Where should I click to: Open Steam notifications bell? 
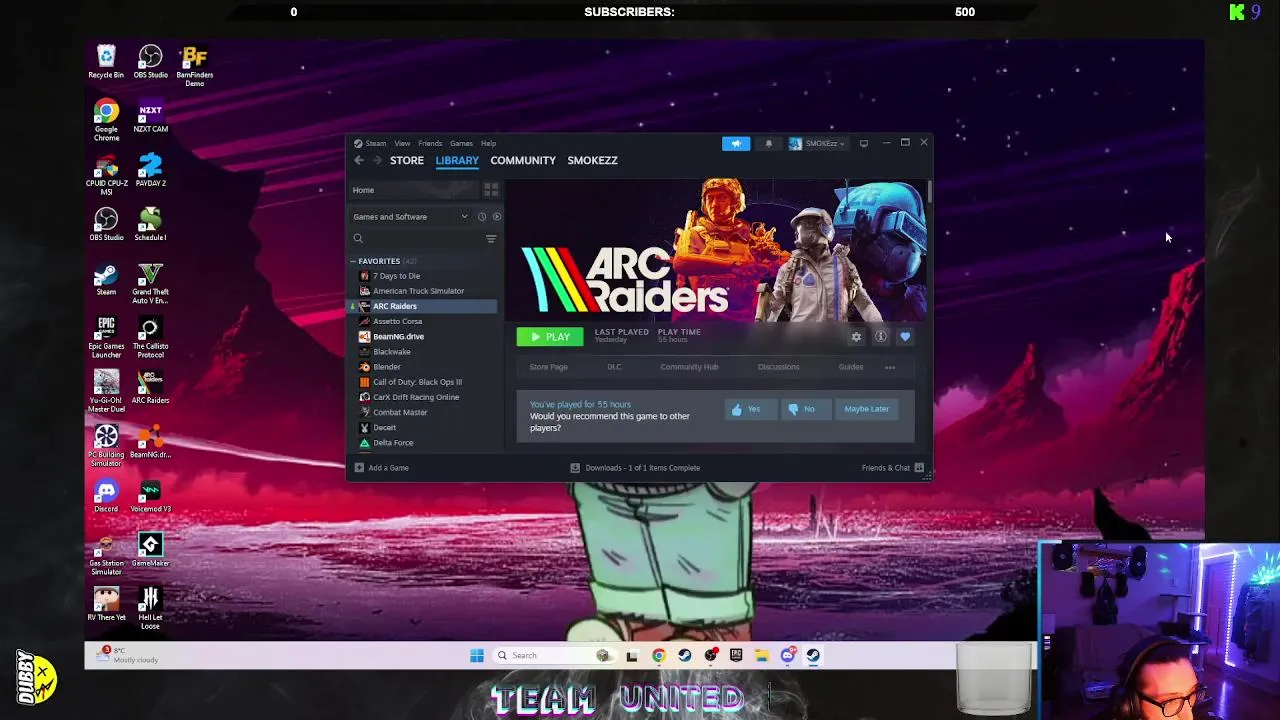[768, 143]
